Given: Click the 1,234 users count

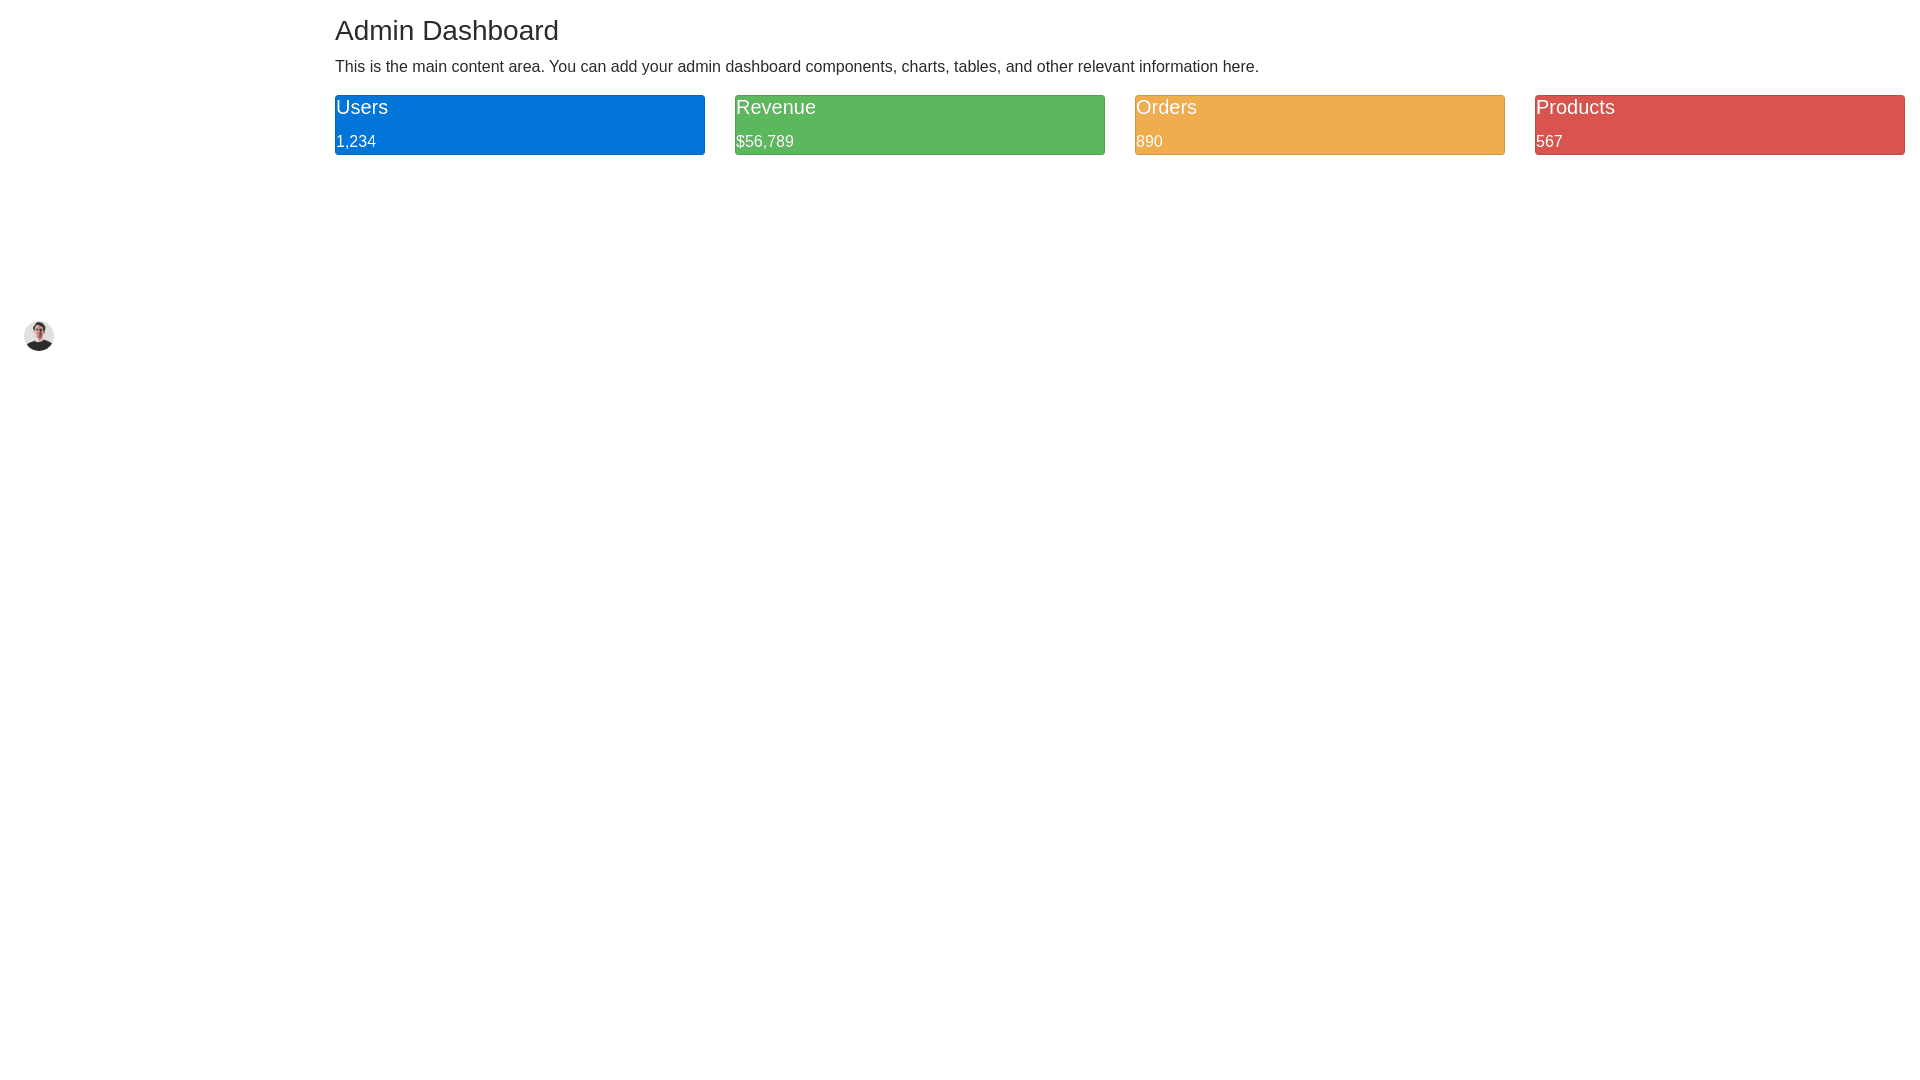Looking at the screenshot, I should pyautogui.click(x=356, y=142).
